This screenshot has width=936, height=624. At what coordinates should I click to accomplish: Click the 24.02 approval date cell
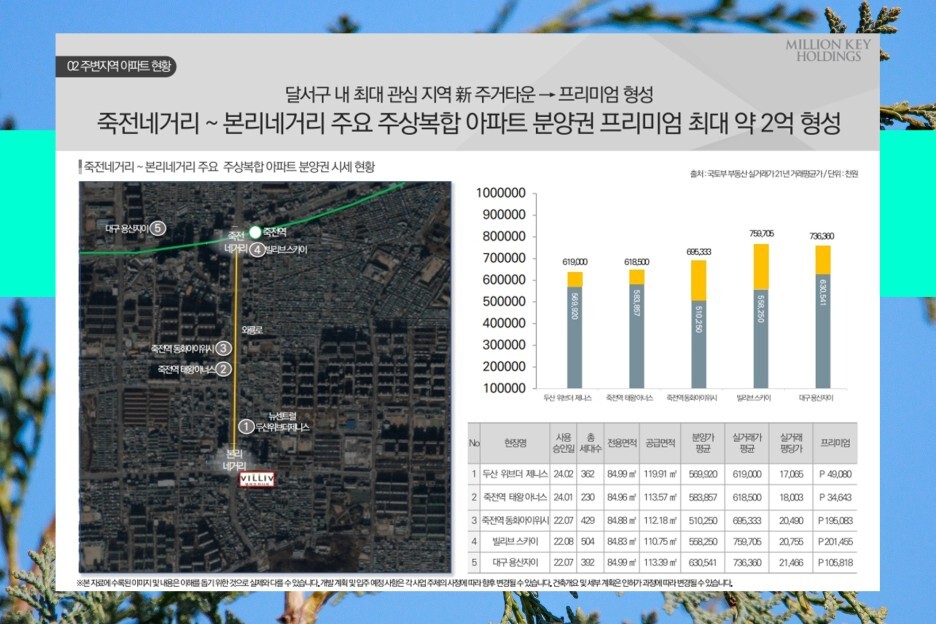click(563, 474)
